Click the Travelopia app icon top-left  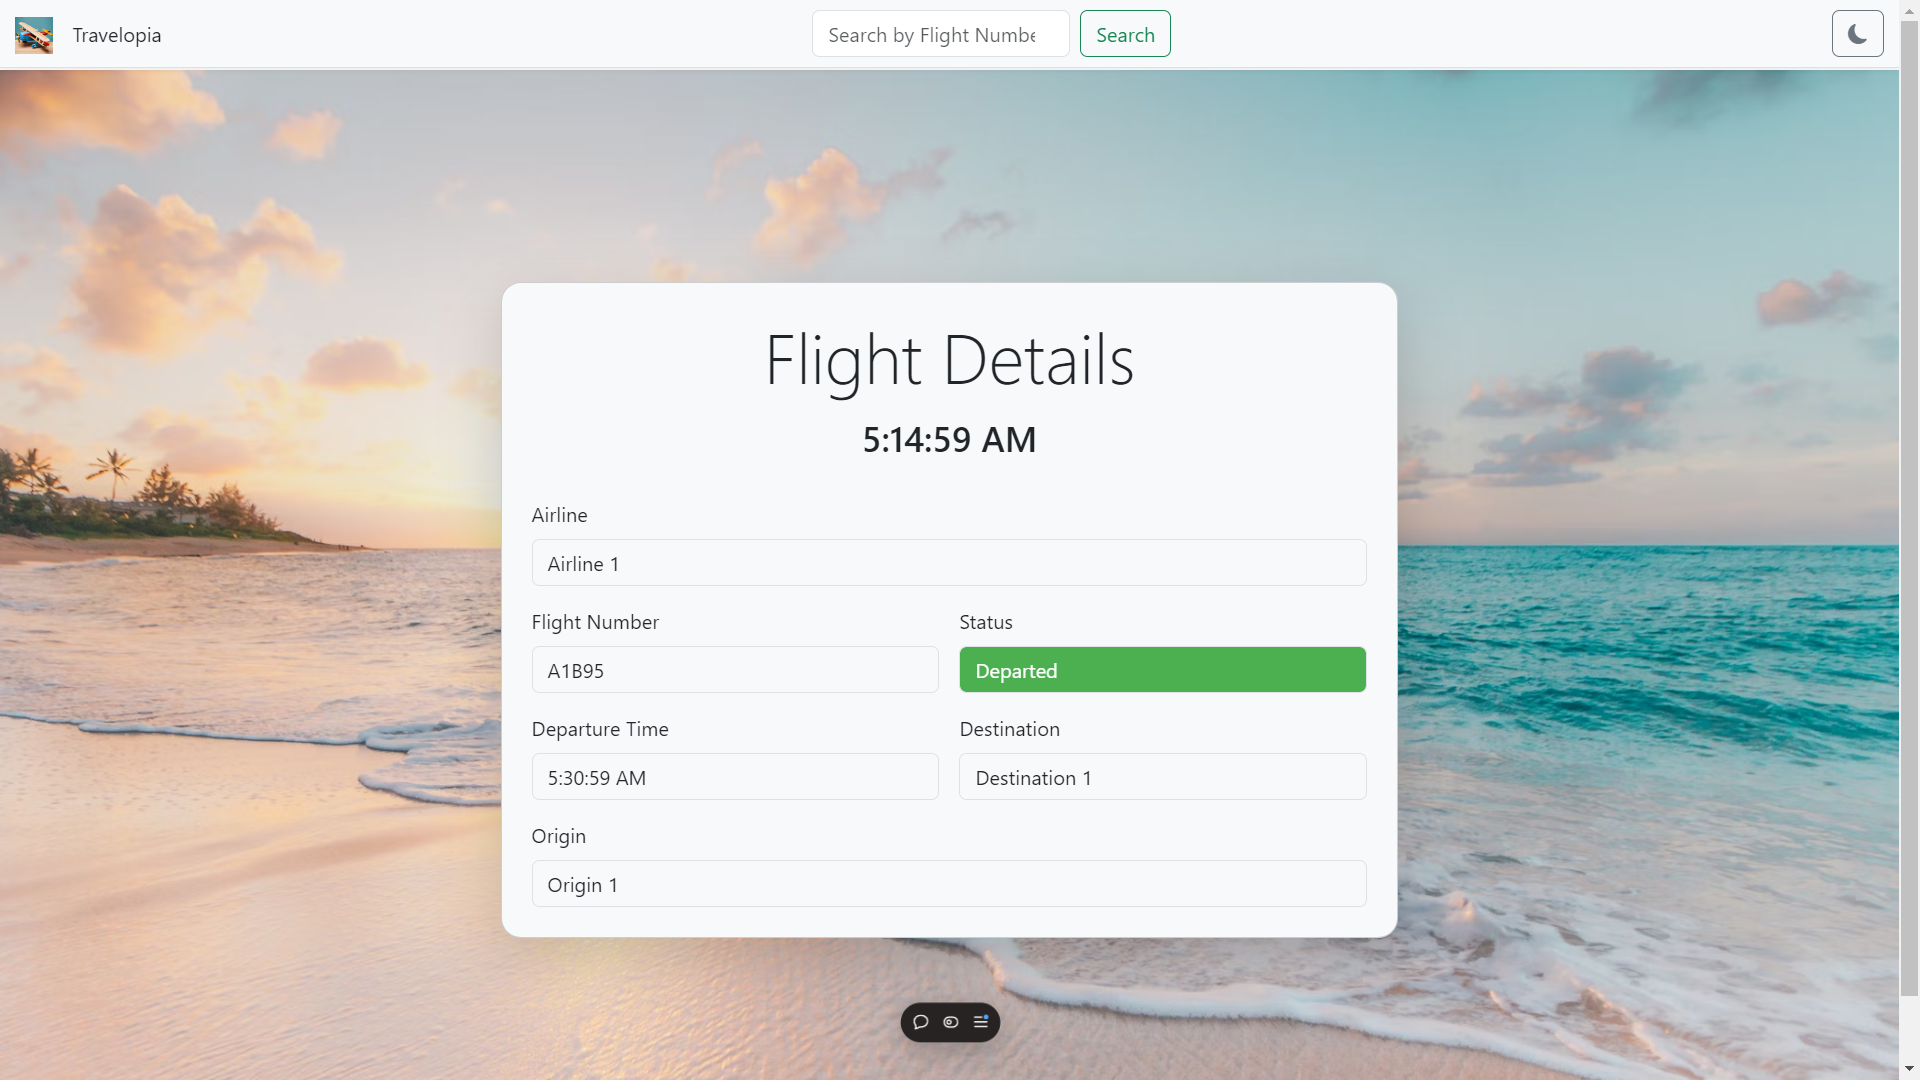tap(33, 36)
